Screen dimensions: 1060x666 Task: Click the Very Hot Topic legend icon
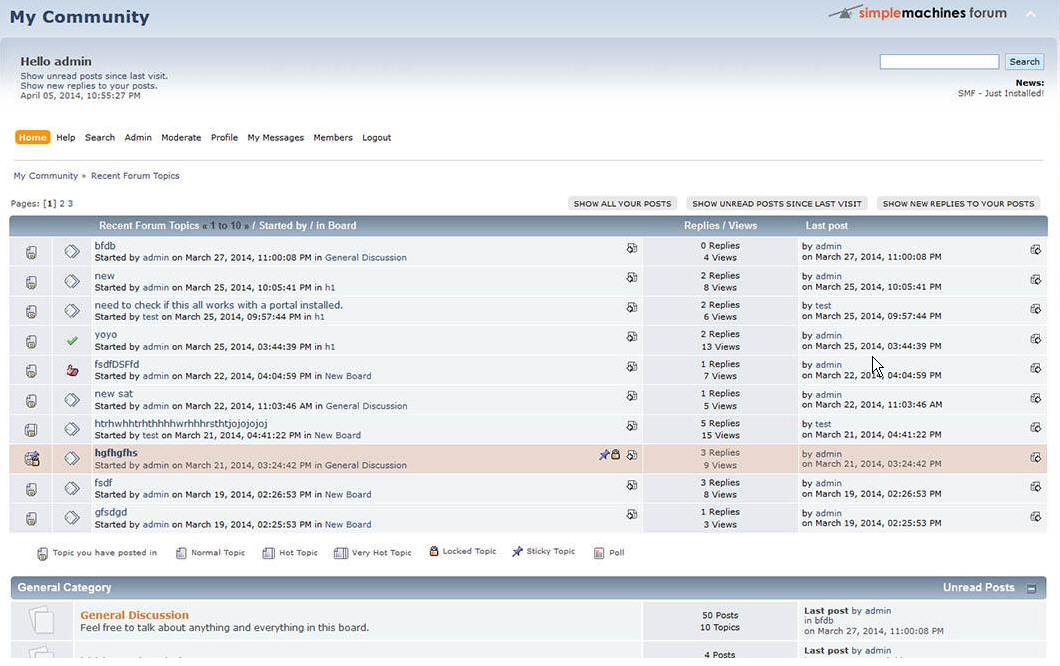341,553
